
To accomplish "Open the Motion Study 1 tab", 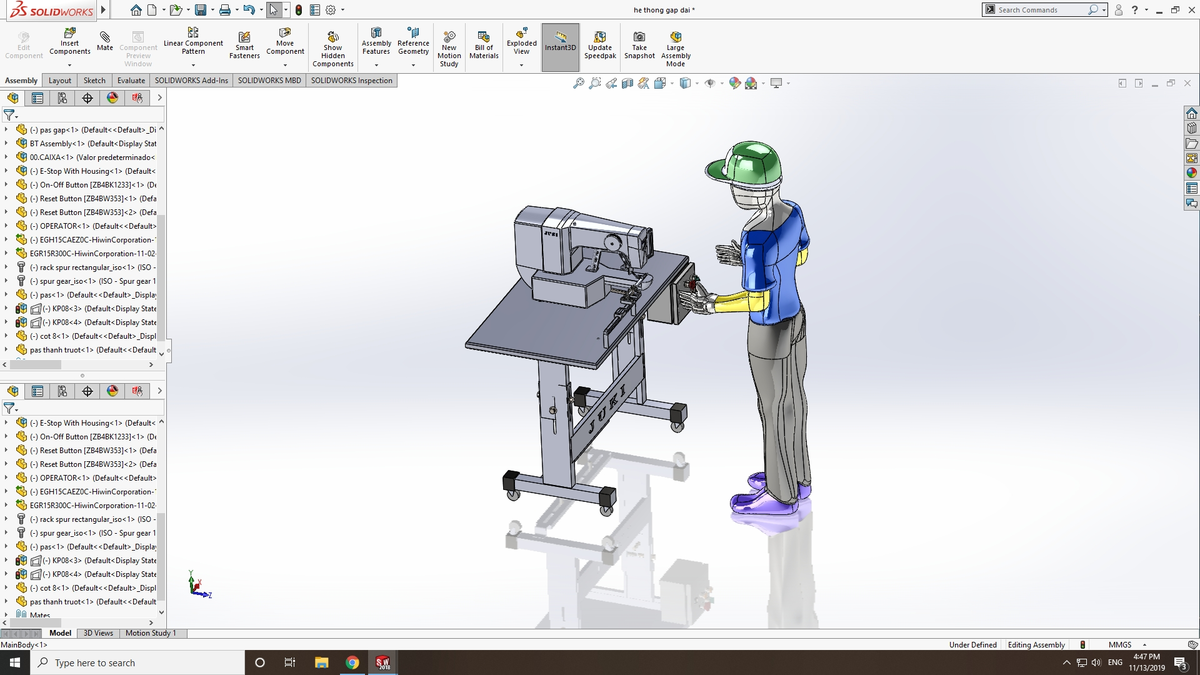I will pyautogui.click(x=150, y=633).
